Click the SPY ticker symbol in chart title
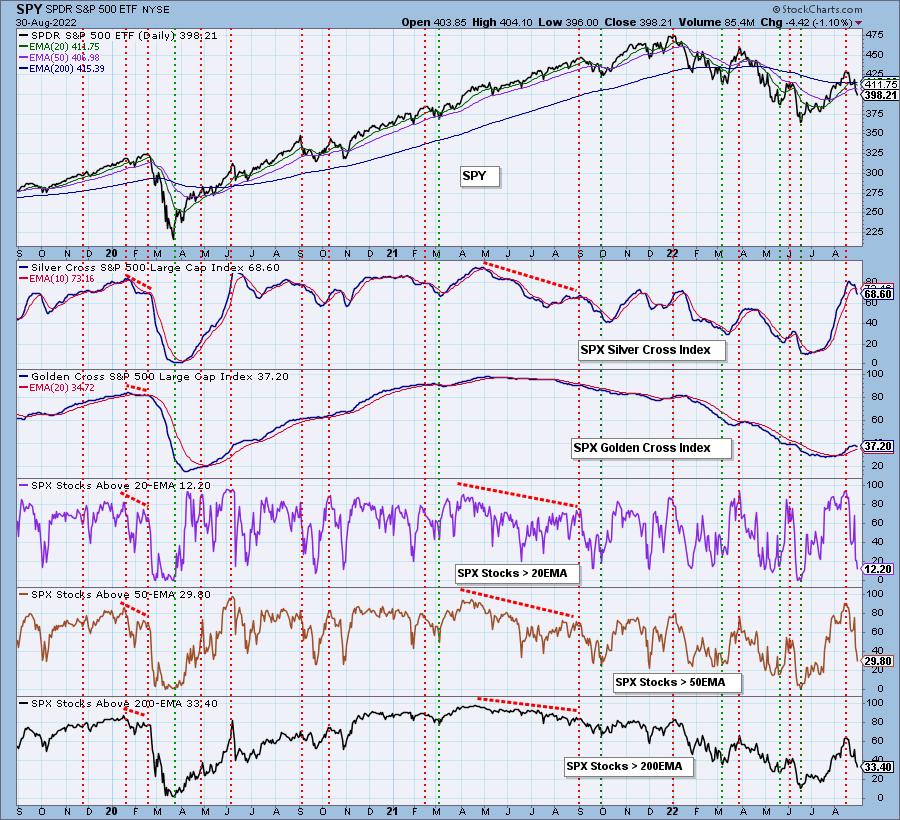The height and width of the screenshot is (820, 900). 28,10
